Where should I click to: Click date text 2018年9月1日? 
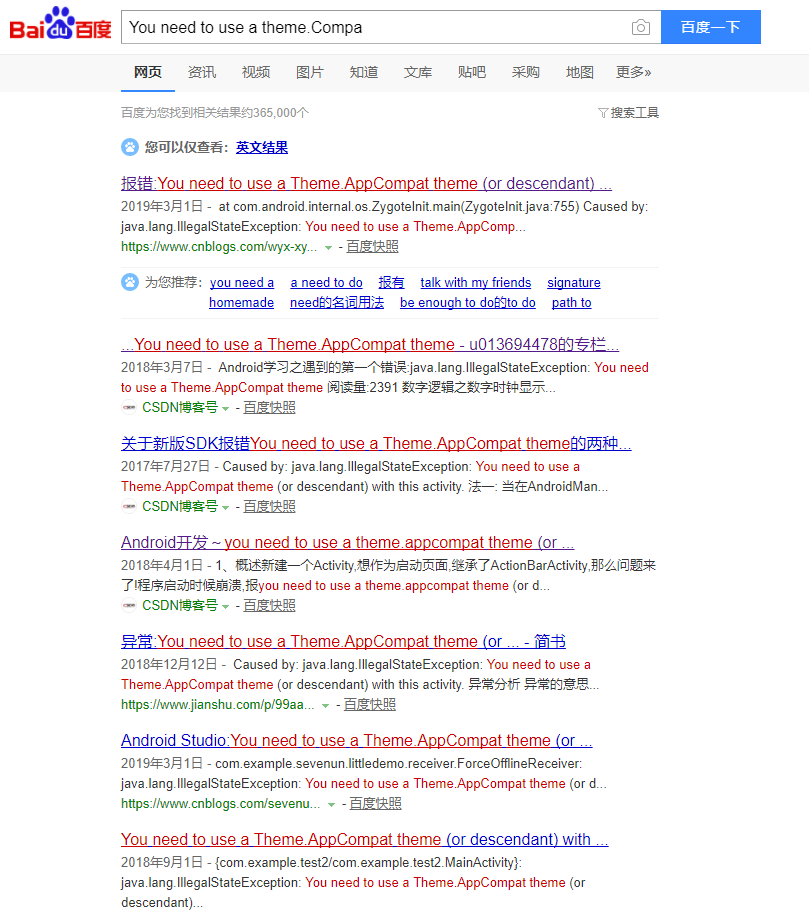tap(162, 862)
